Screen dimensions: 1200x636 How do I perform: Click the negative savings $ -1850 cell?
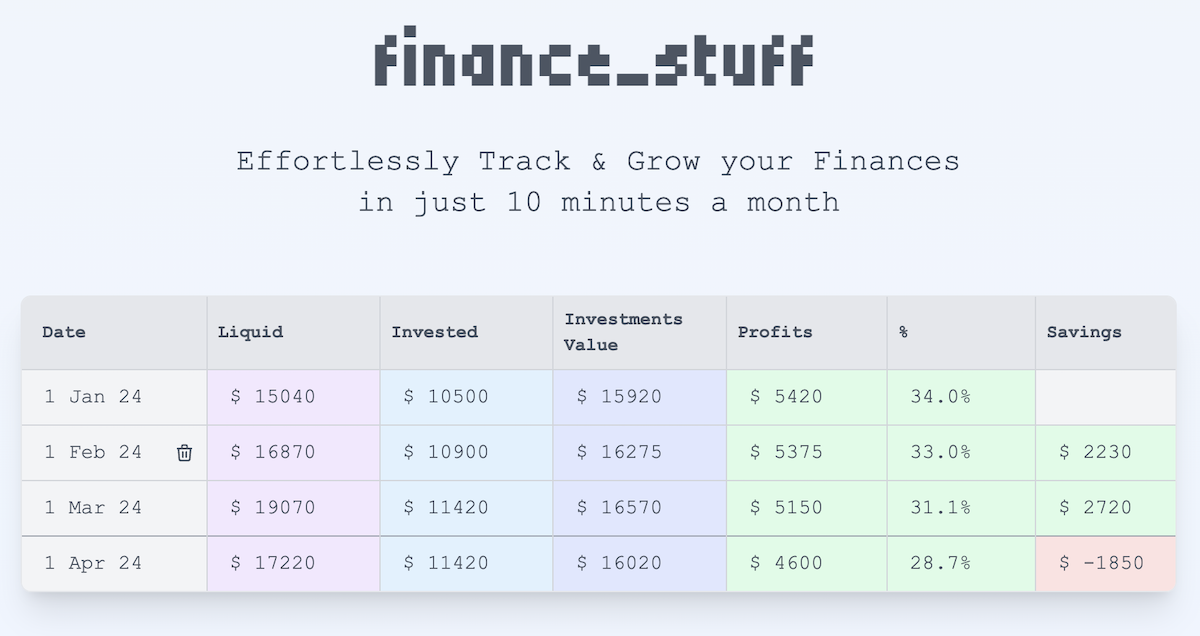[1106, 564]
